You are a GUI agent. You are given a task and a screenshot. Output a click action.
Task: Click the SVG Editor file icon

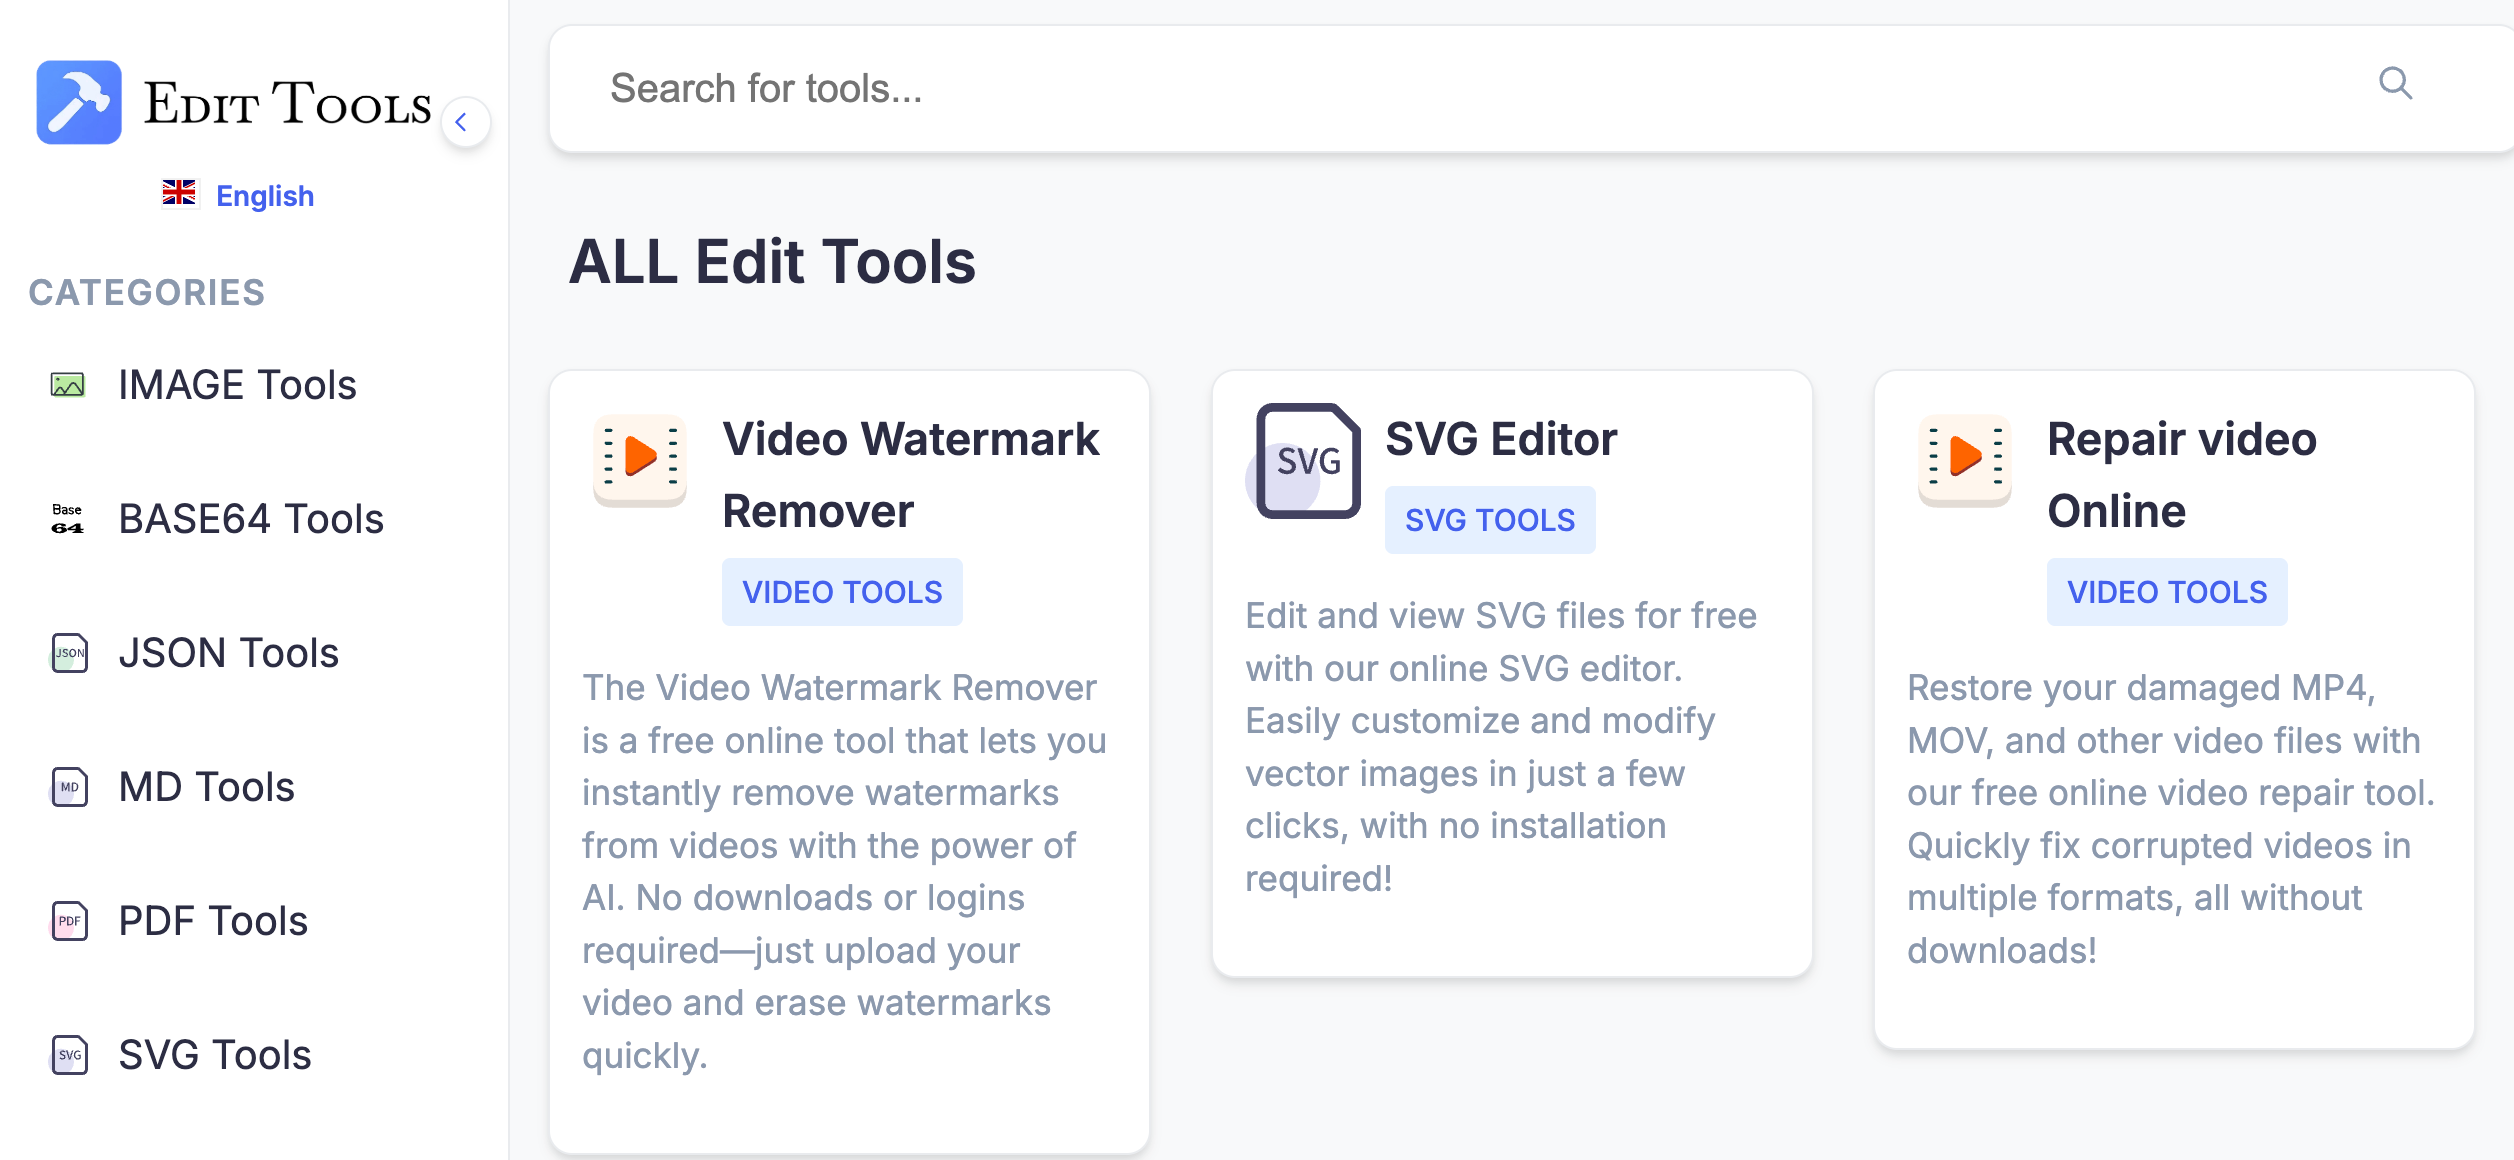pyautogui.click(x=1306, y=461)
